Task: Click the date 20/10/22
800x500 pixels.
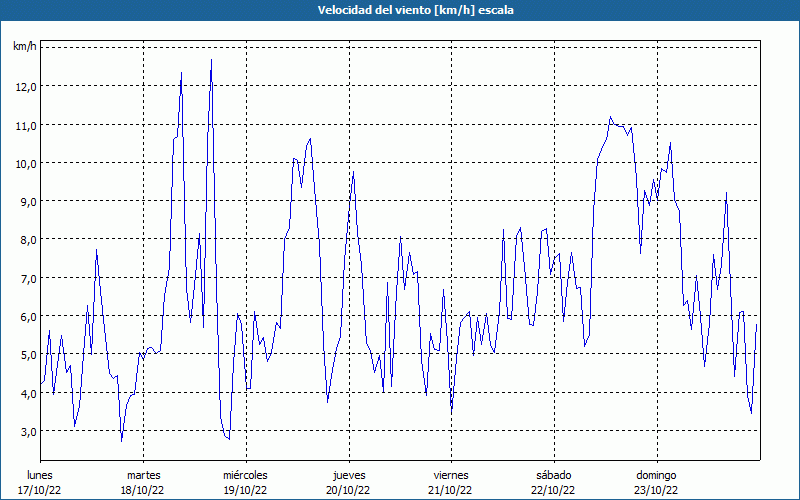Action: click(x=348, y=490)
